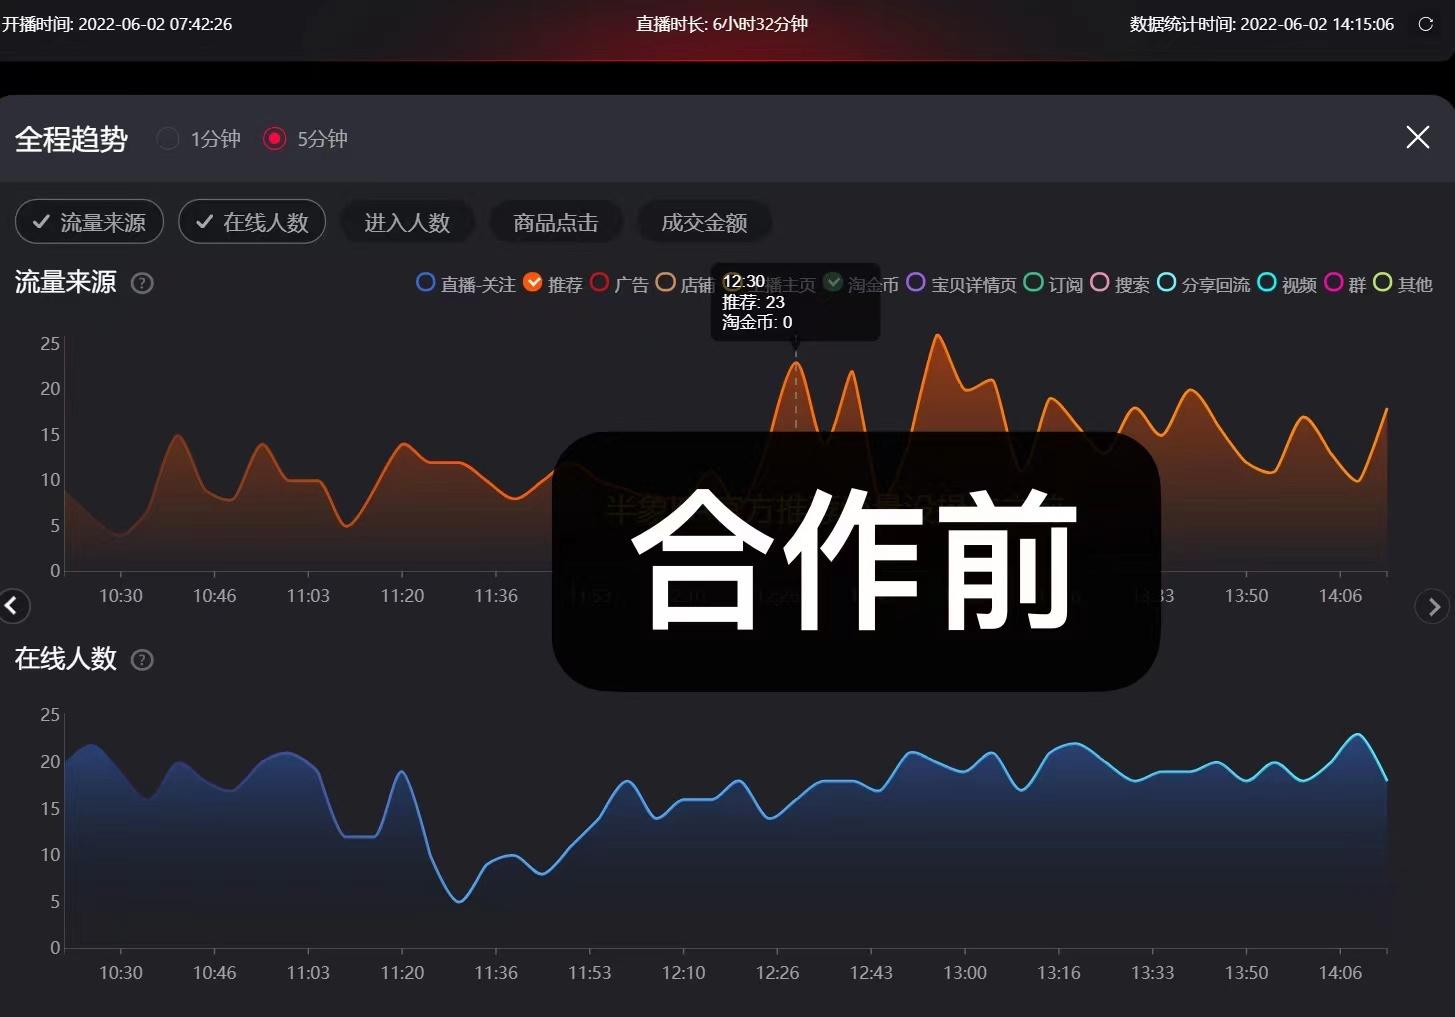Click 数据统计时间 timestamp text
The height and width of the screenshot is (1017, 1455).
pos(1262,24)
